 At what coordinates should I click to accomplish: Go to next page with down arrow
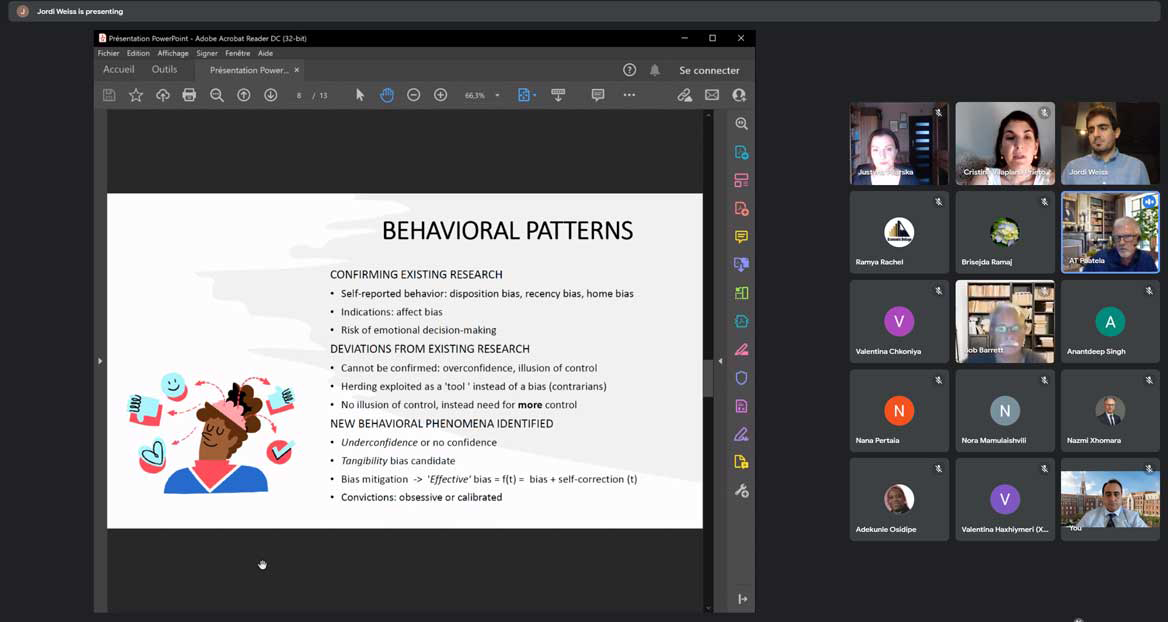pyautogui.click(x=270, y=95)
